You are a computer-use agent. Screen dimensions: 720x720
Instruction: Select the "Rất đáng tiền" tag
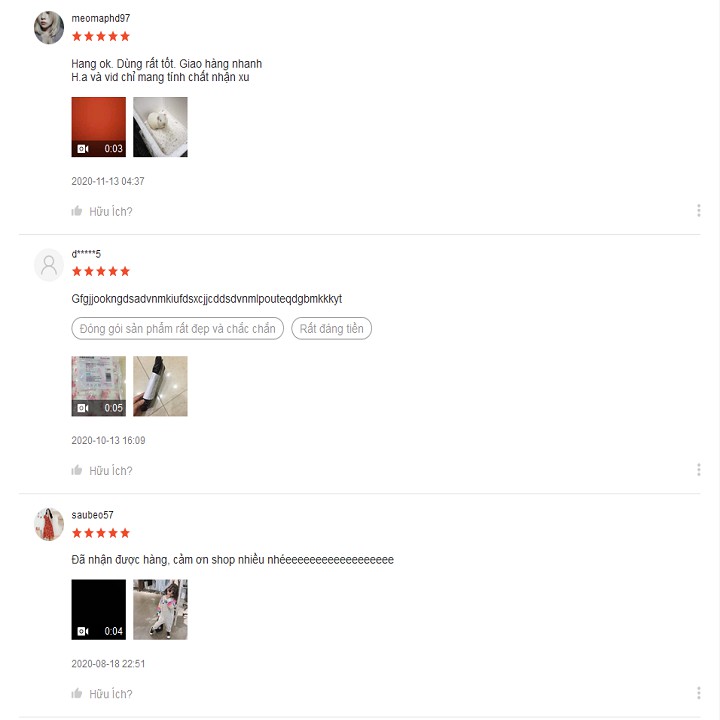[331, 328]
